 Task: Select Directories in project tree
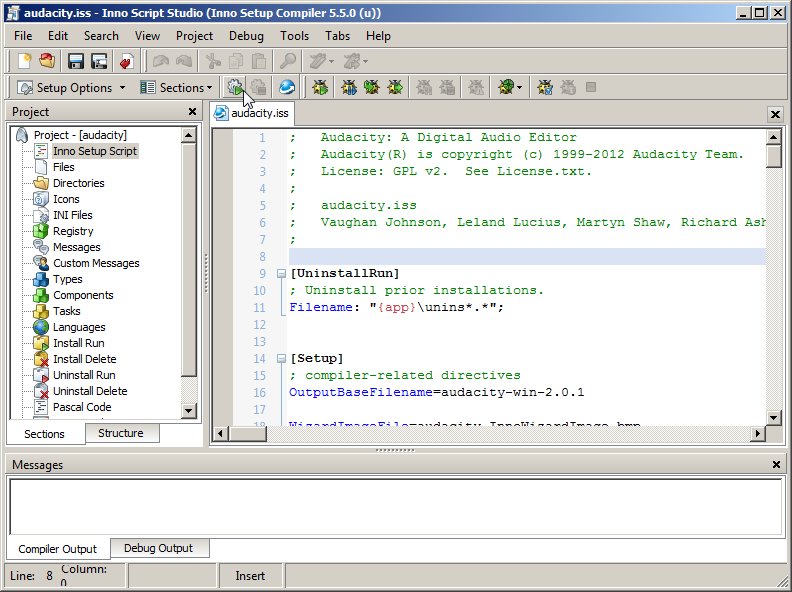point(79,183)
